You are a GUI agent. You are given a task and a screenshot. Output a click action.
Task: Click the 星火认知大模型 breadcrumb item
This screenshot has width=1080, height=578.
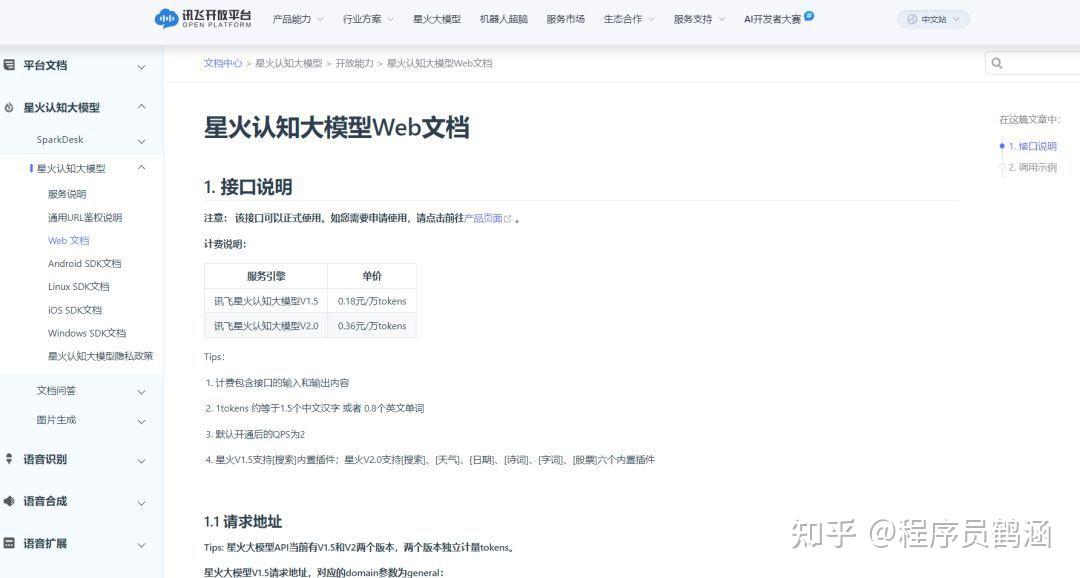click(289, 63)
